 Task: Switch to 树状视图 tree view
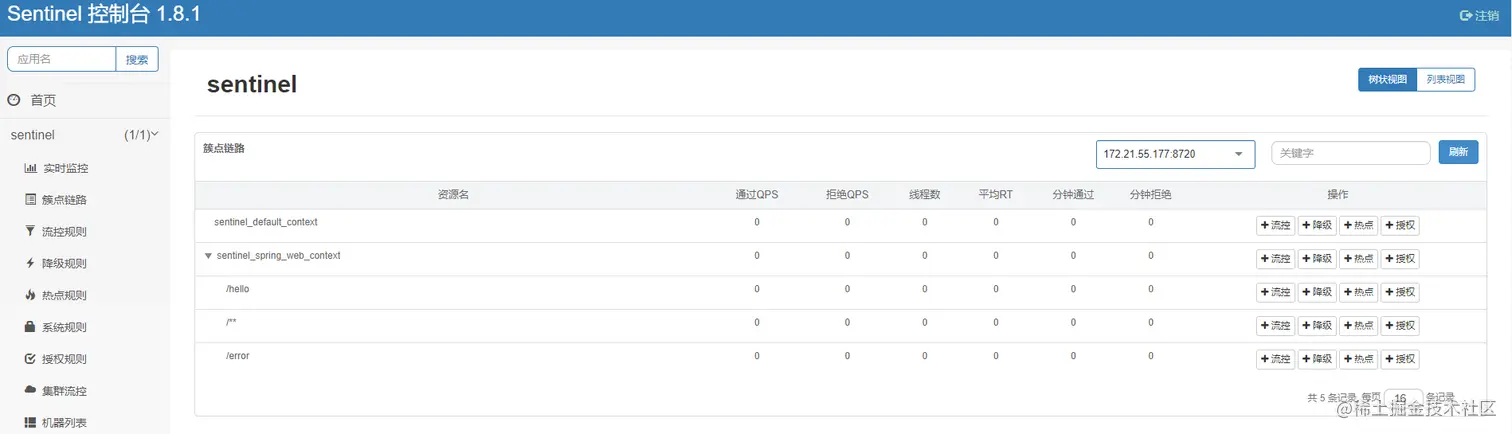(1387, 80)
